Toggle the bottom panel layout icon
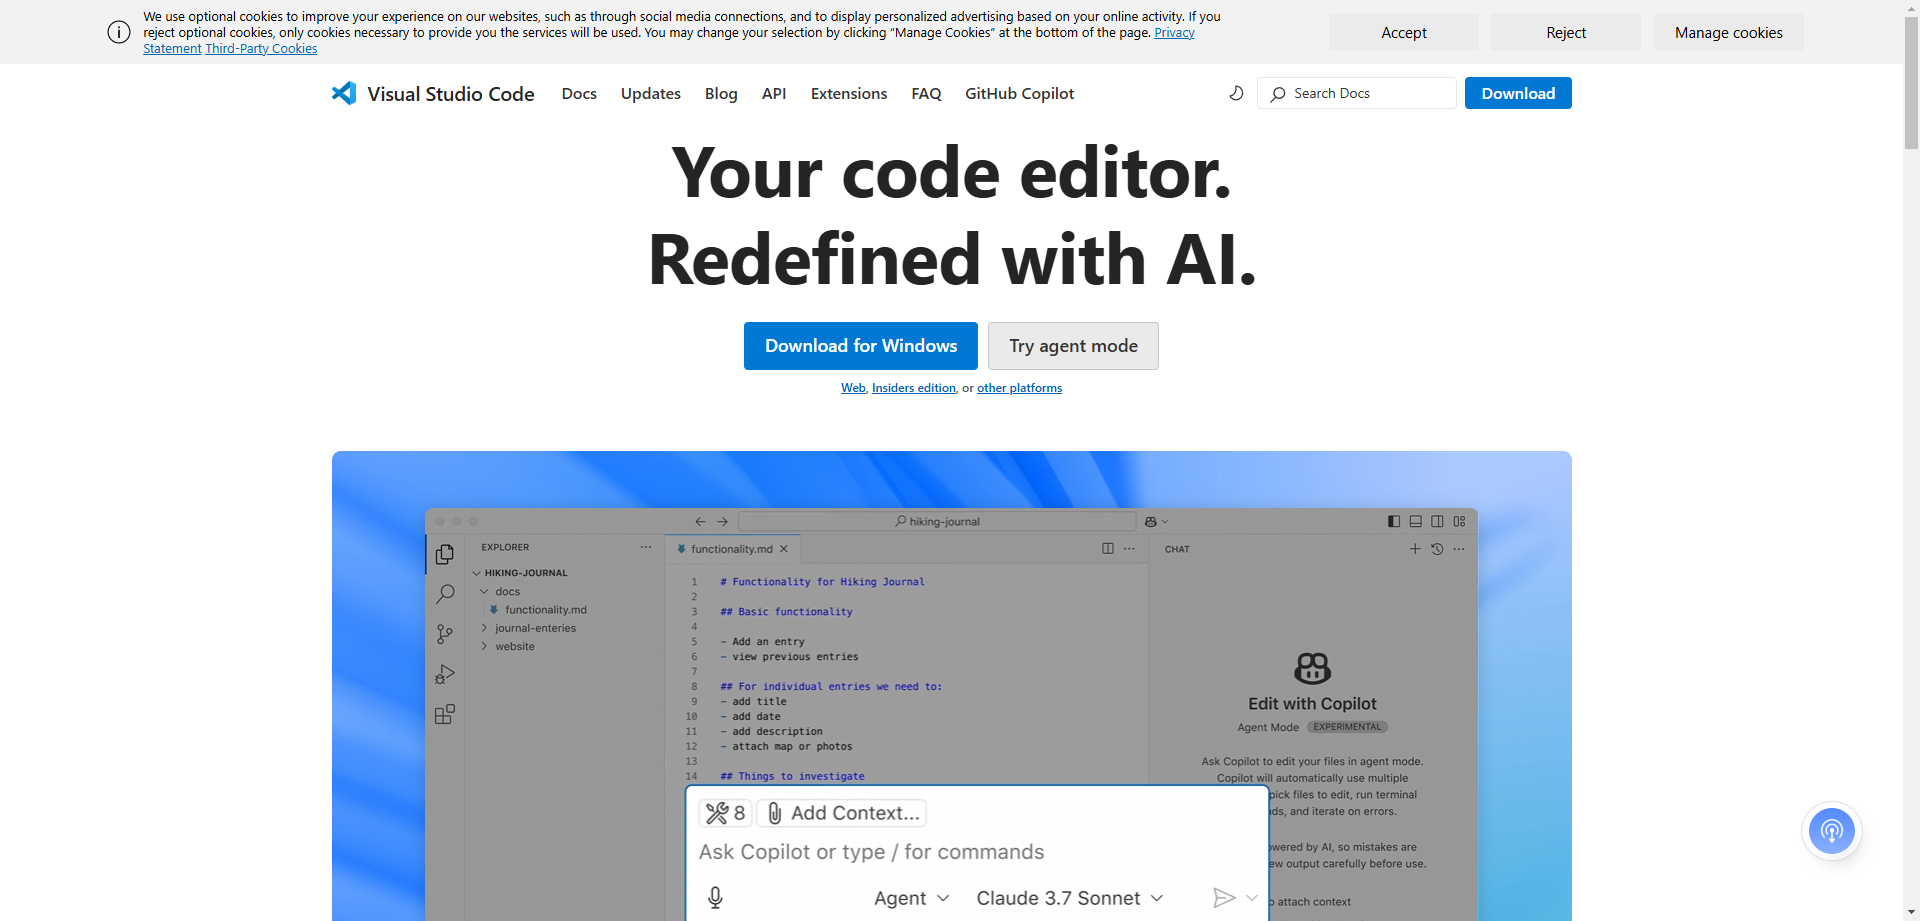This screenshot has width=1920, height=921. 1415,521
